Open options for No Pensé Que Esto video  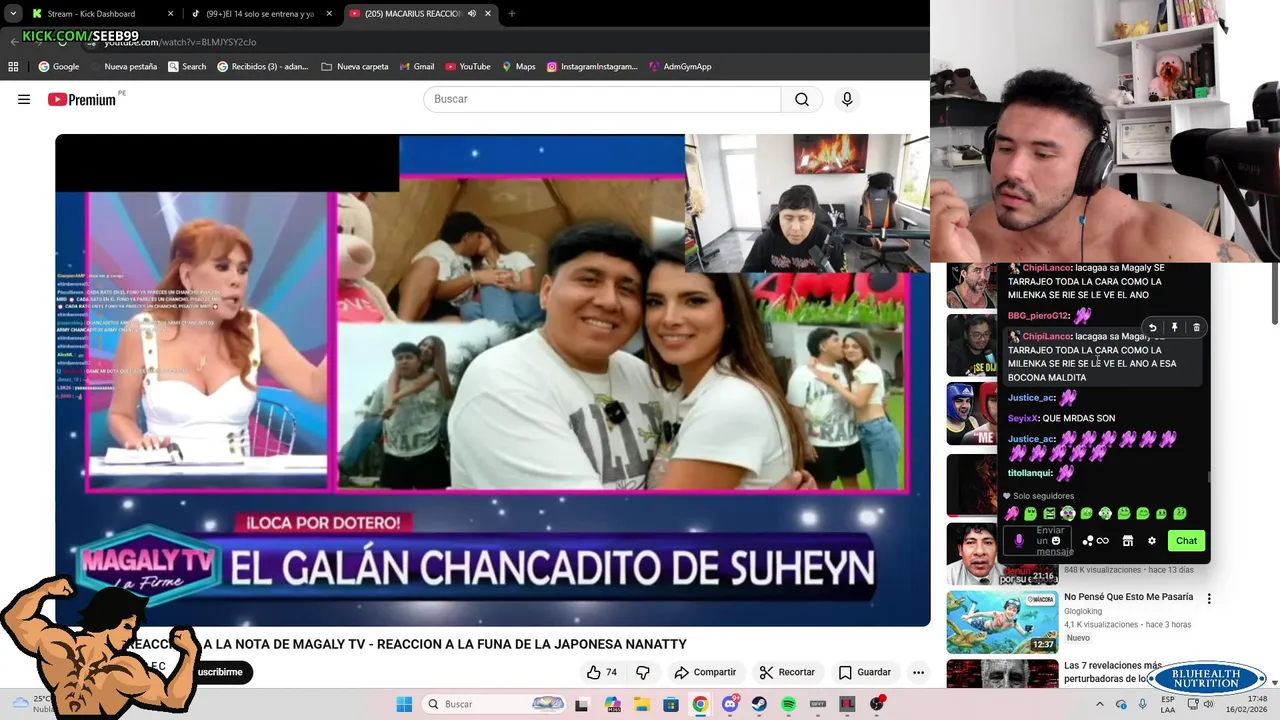pyautogui.click(x=1209, y=599)
